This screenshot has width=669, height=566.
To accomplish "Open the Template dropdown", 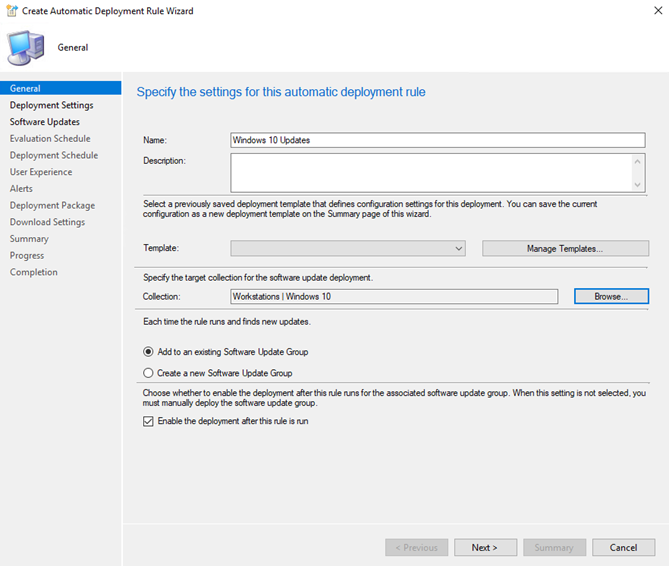I will pos(348,248).
